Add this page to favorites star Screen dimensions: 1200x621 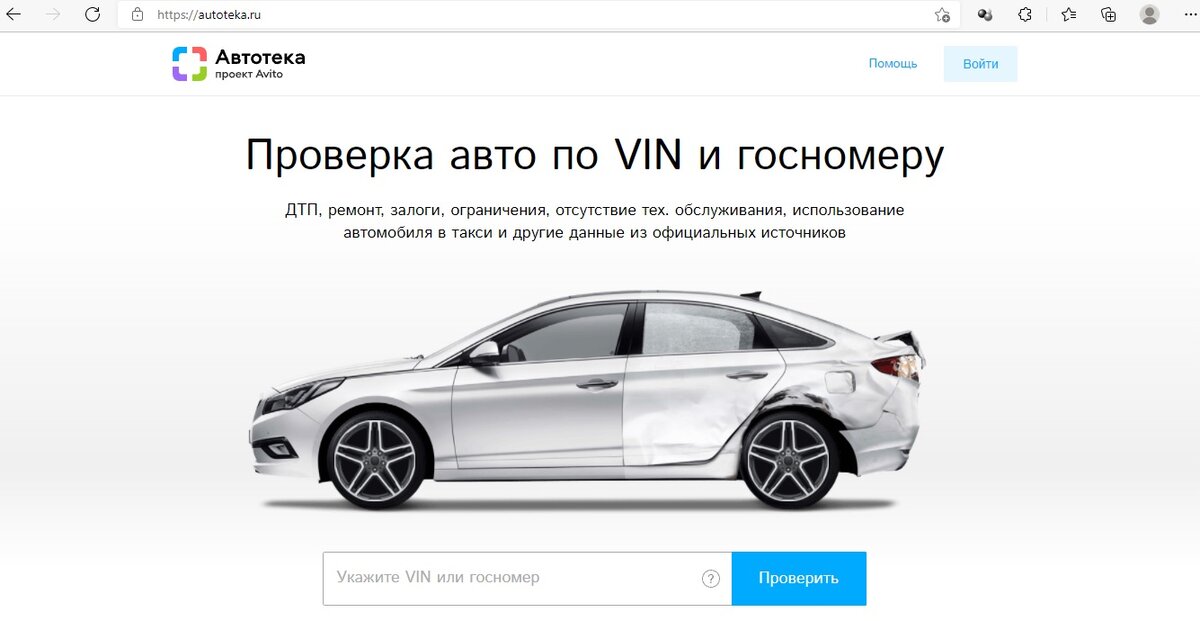pyautogui.click(x=942, y=15)
